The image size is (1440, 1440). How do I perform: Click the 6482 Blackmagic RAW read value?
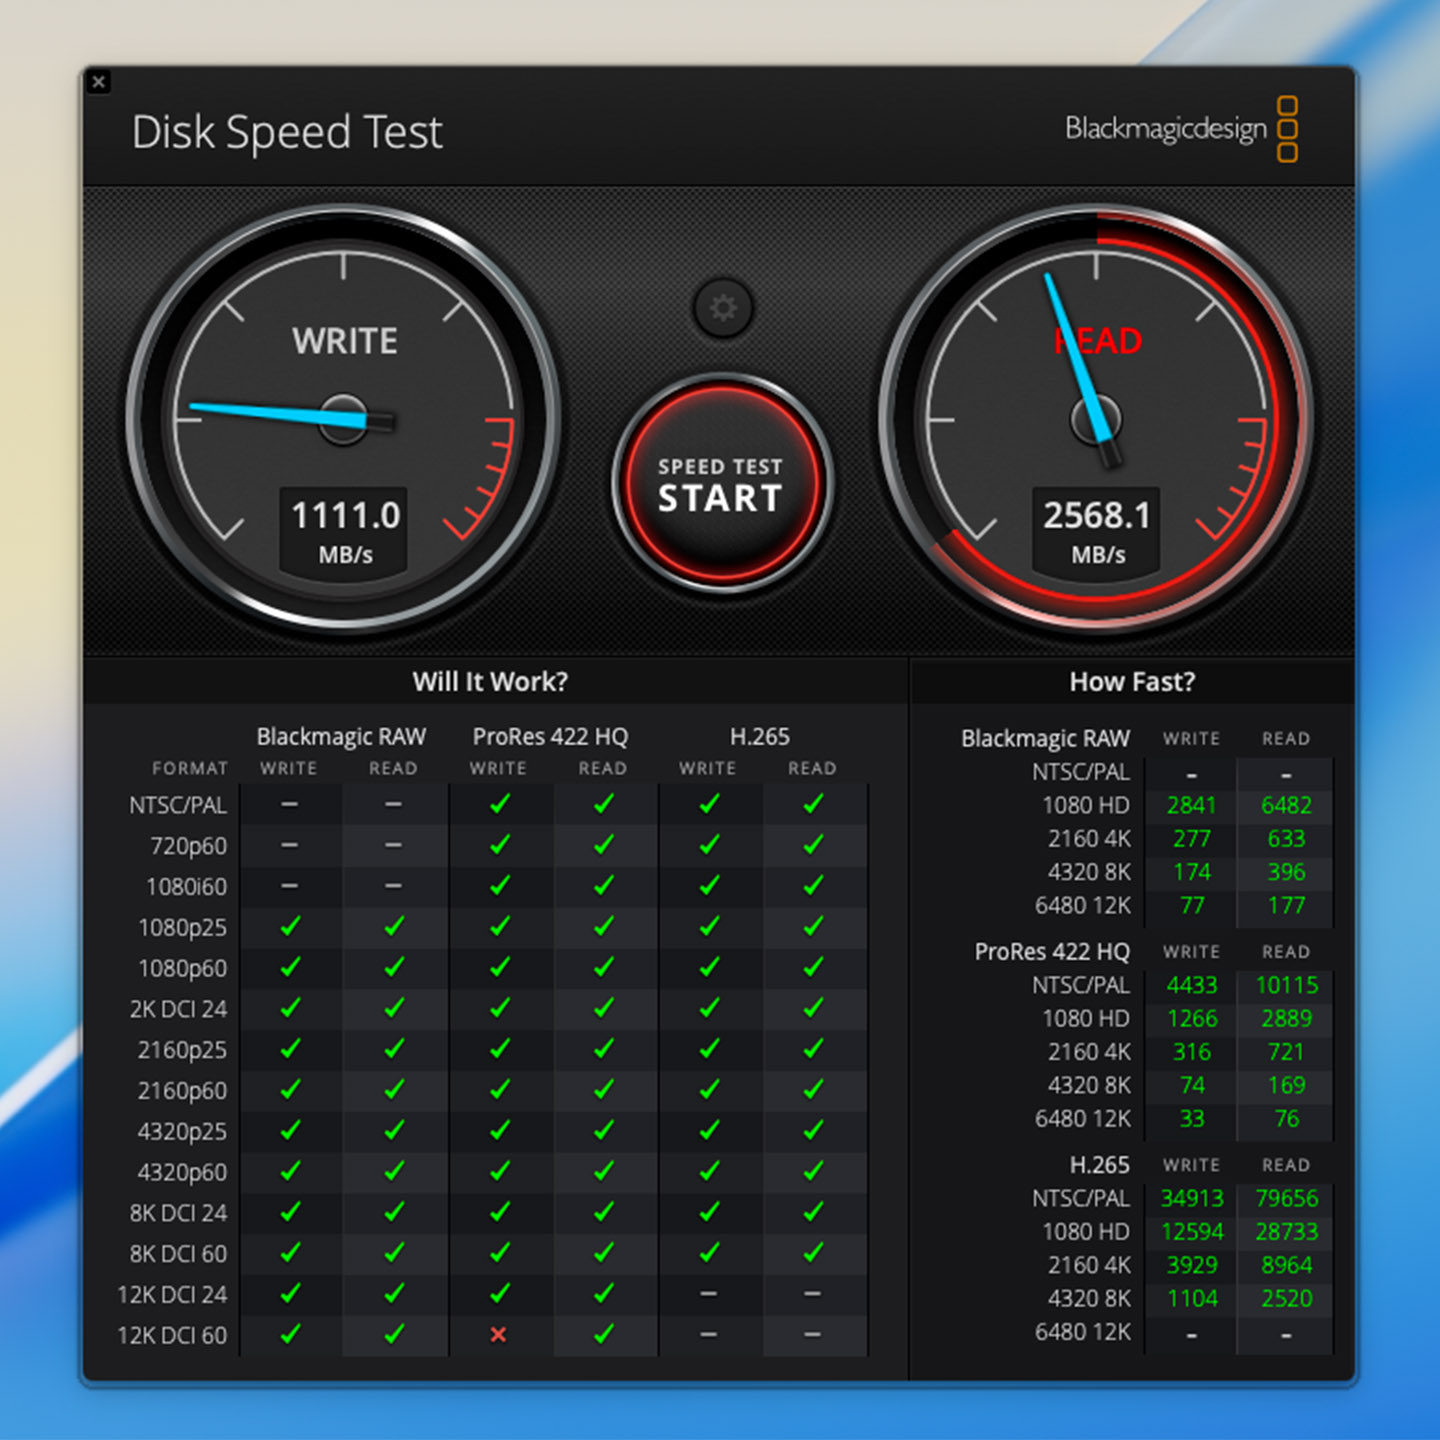pos(1286,806)
